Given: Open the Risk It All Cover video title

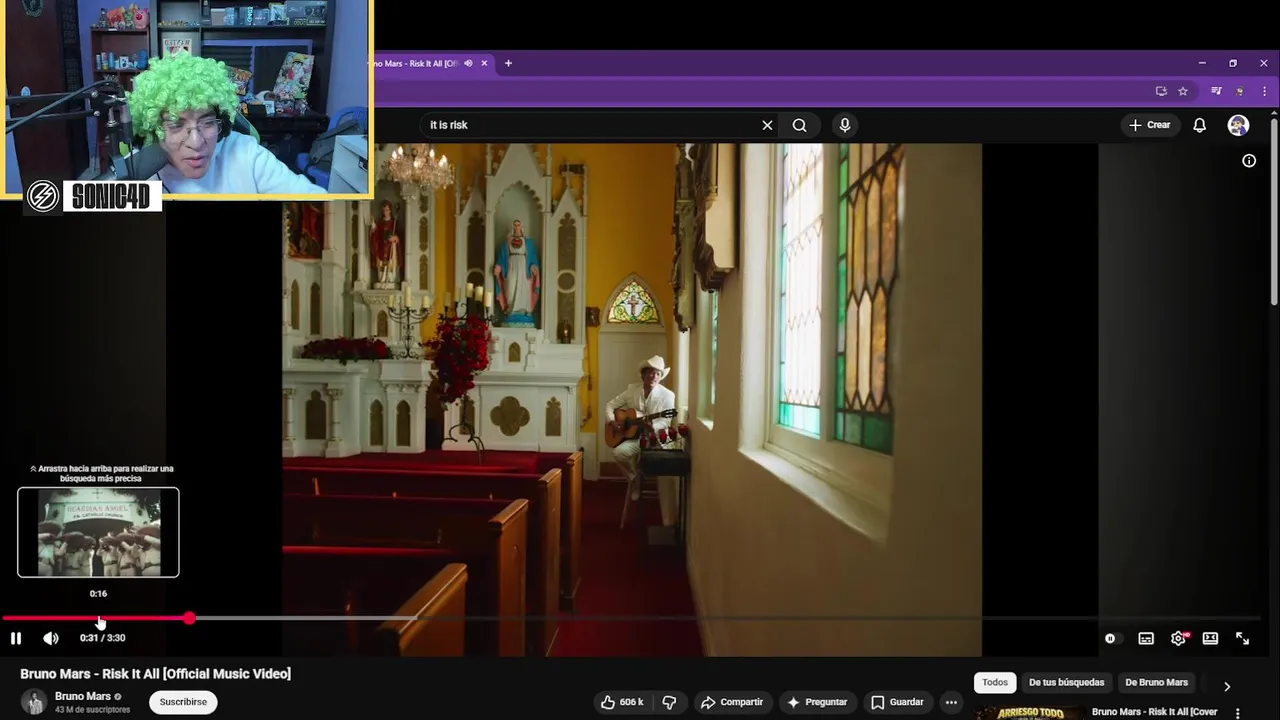Looking at the screenshot, I should coord(1154,712).
